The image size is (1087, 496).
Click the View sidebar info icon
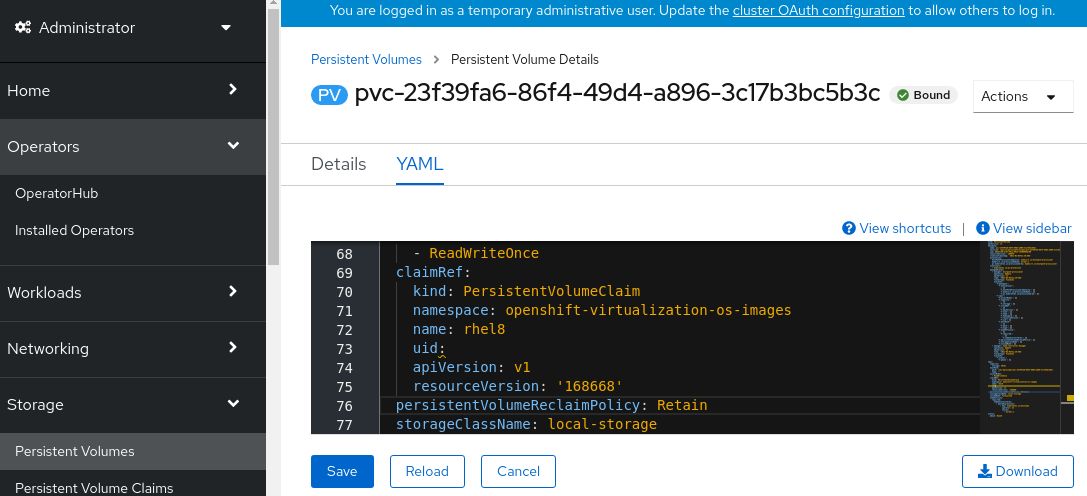click(x=982, y=228)
